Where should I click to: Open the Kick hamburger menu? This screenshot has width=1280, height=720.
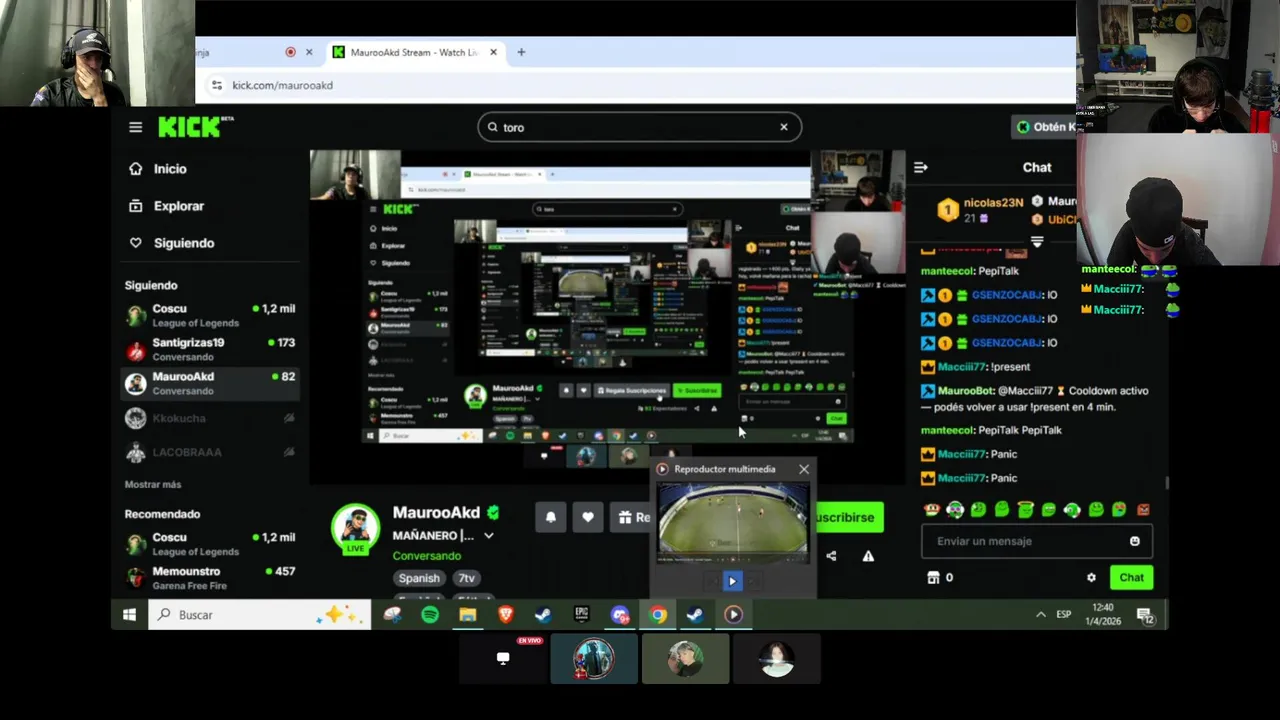136,127
